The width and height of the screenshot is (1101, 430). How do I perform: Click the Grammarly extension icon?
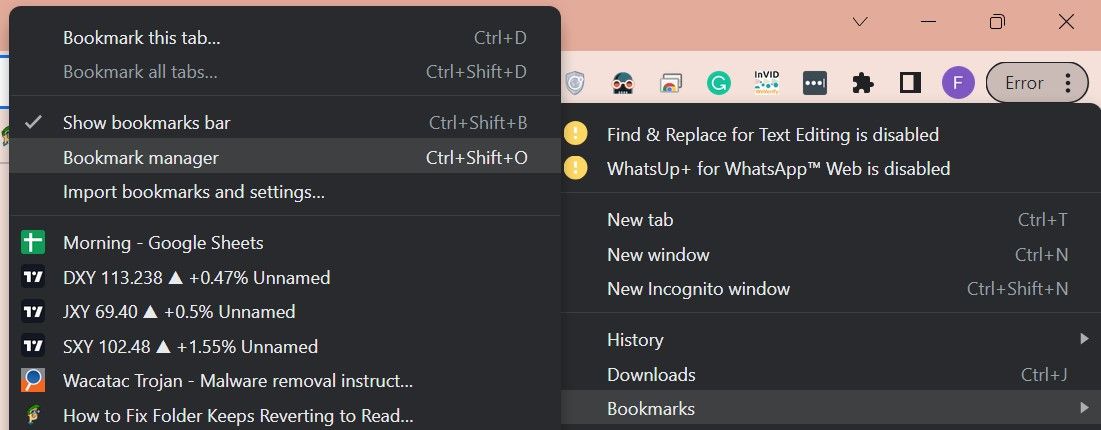pos(718,83)
